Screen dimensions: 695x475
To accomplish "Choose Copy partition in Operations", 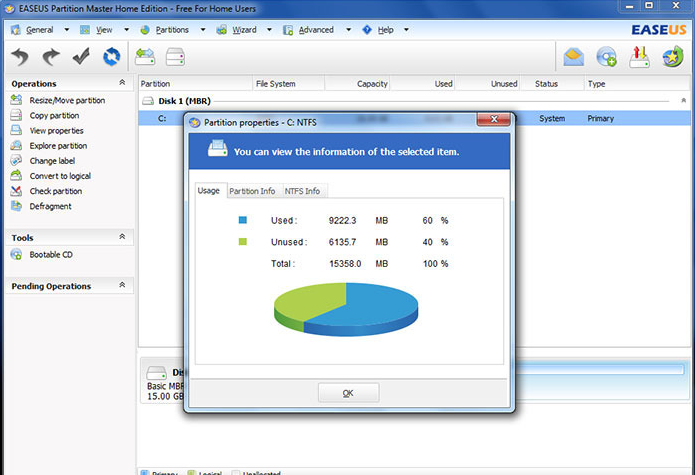I will pyautogui.click(x=54, y=116).
